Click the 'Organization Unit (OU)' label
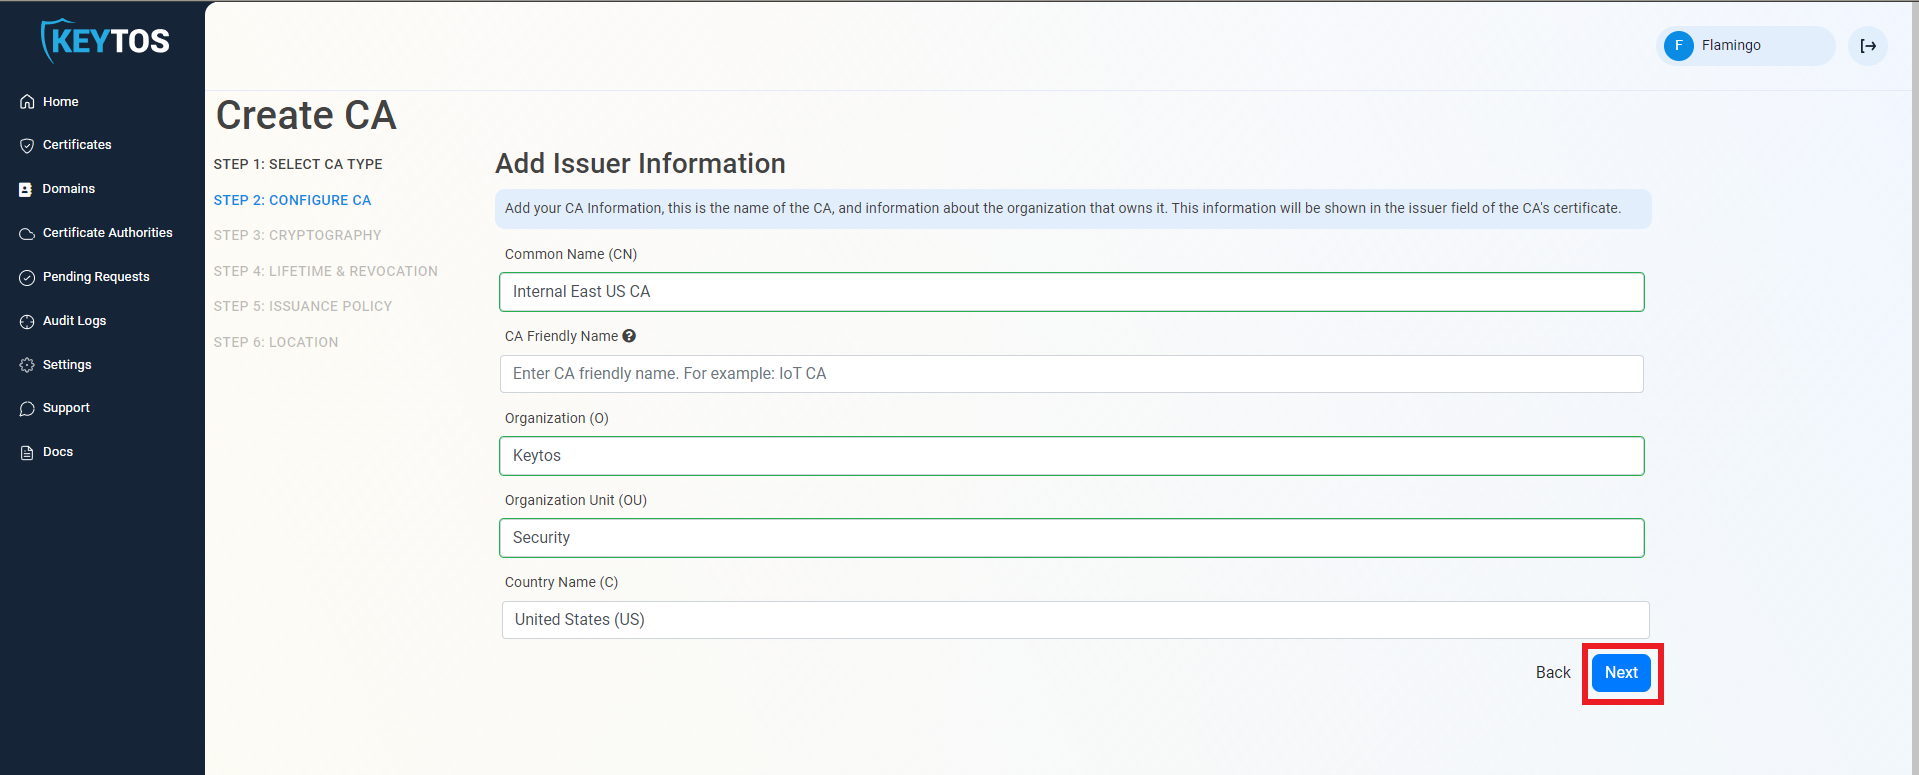This screenshot has height=775, width=1919. 576,500
